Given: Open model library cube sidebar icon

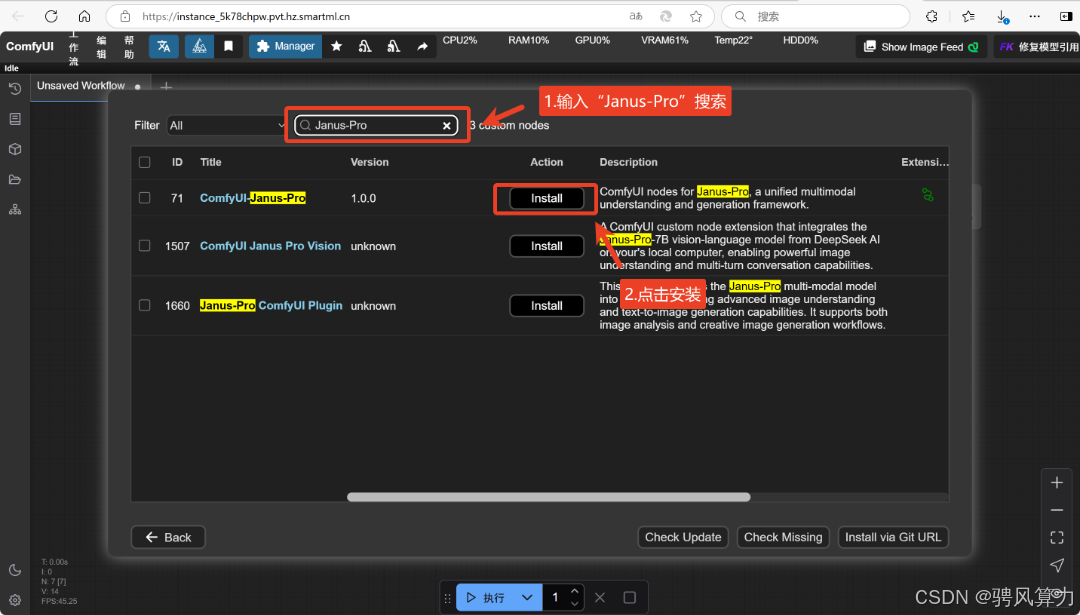Looking at the screenshot, I should (x=14, y=149).
